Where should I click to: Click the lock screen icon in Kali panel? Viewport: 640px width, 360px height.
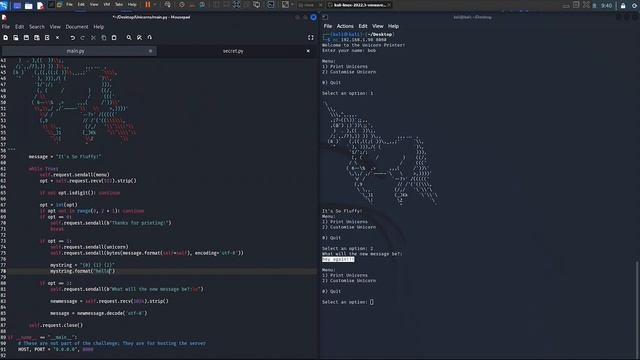[623, 6]
